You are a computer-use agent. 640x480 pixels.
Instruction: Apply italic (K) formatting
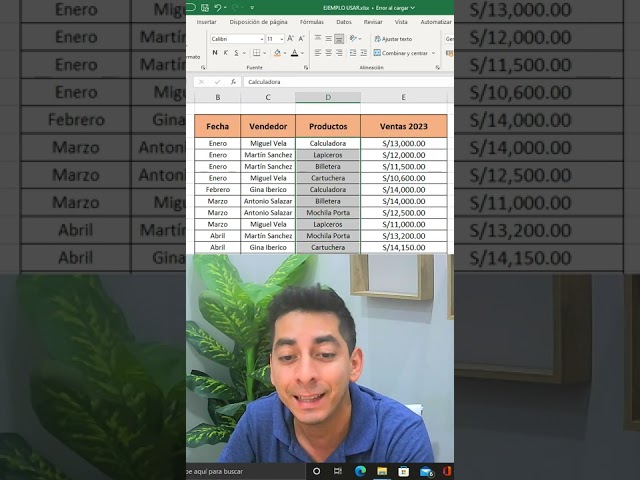(x=226, y=53)
